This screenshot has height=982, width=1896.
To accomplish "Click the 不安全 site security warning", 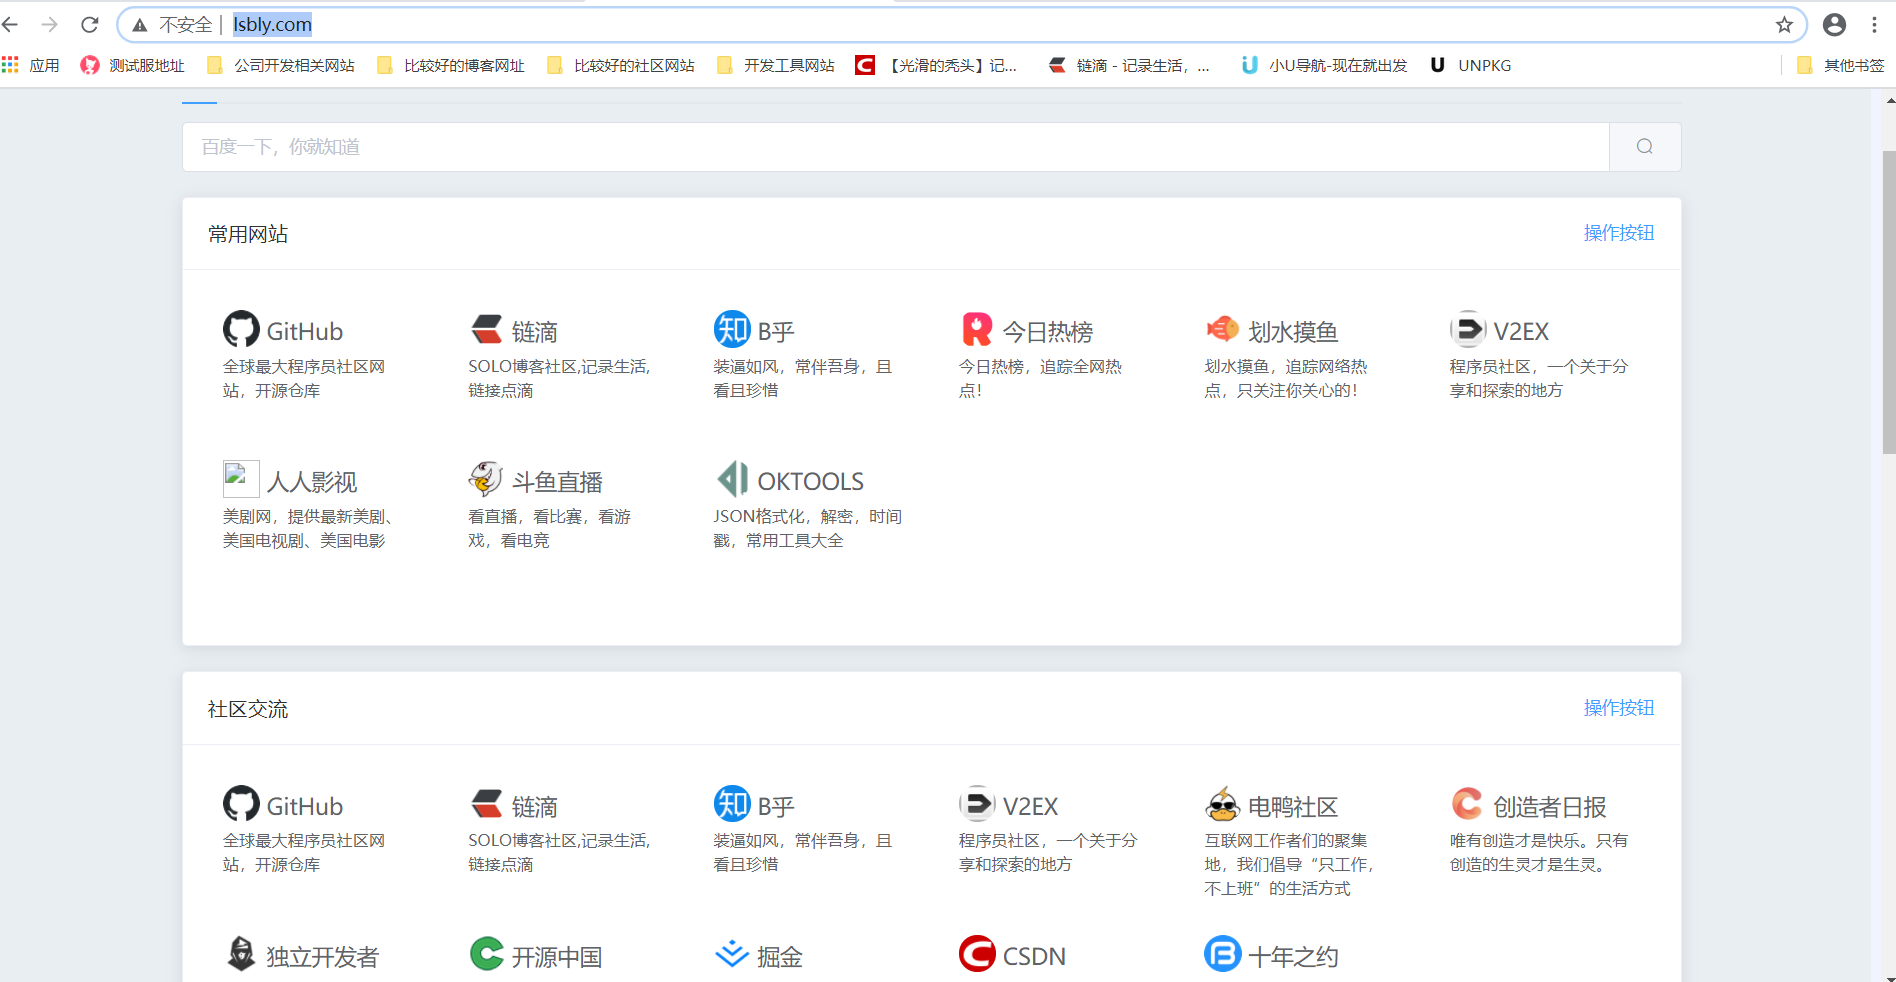I will tap(171, 25).
